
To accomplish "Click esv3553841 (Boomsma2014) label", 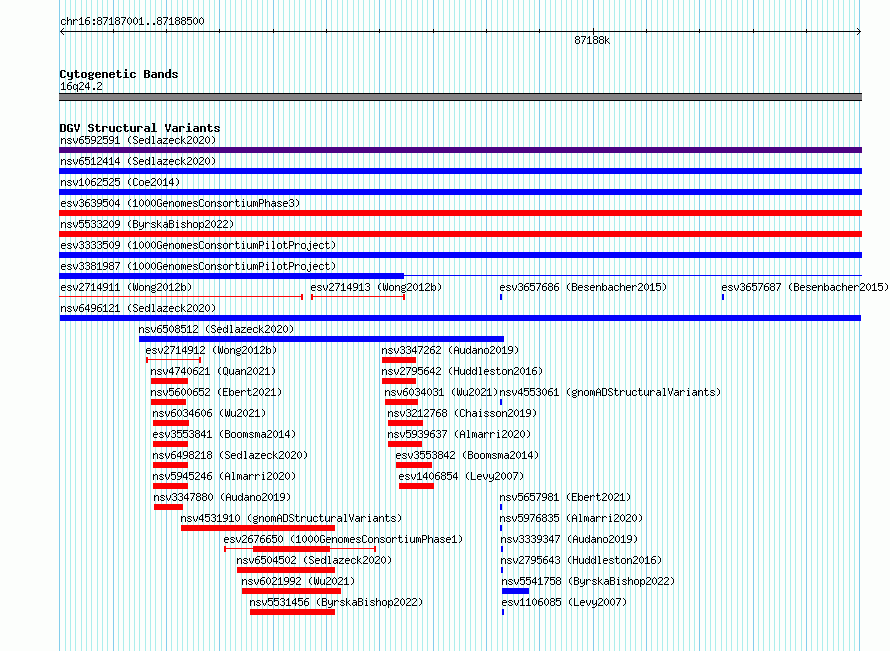I will (x=224, y=434).
